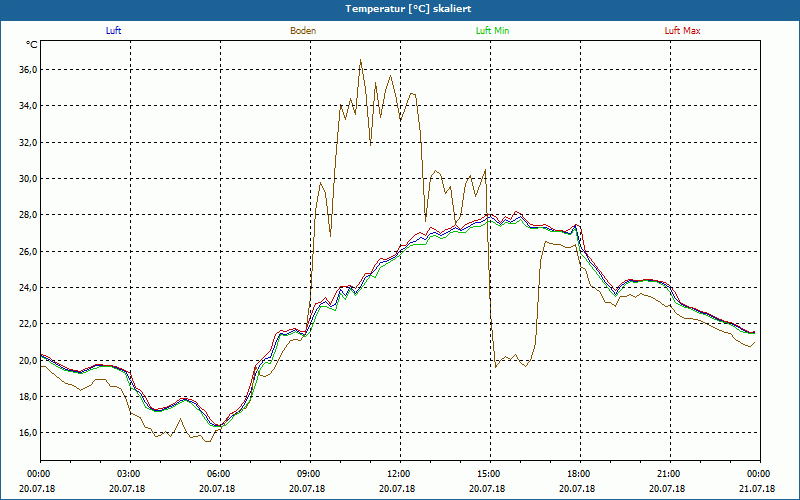Click the 34,0 y-axis value

pos(29,106)
